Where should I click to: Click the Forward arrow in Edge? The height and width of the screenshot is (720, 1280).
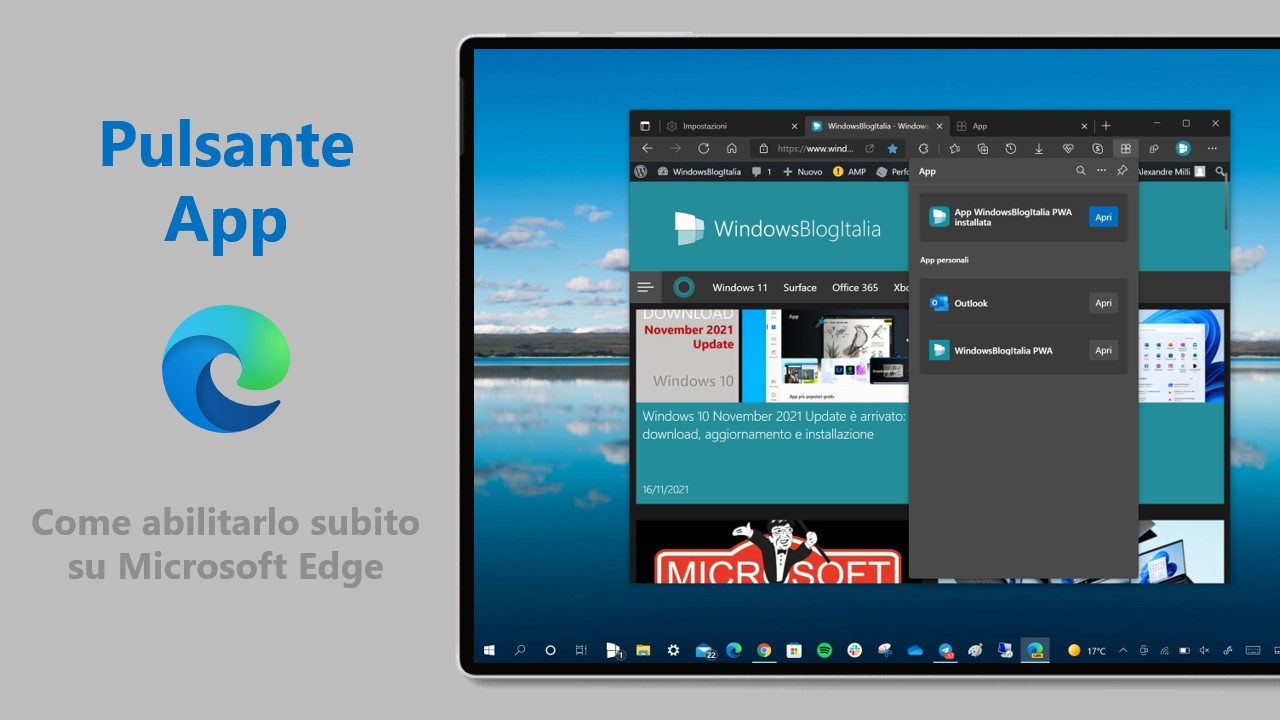pyautogui.click(x=675, y=148)
